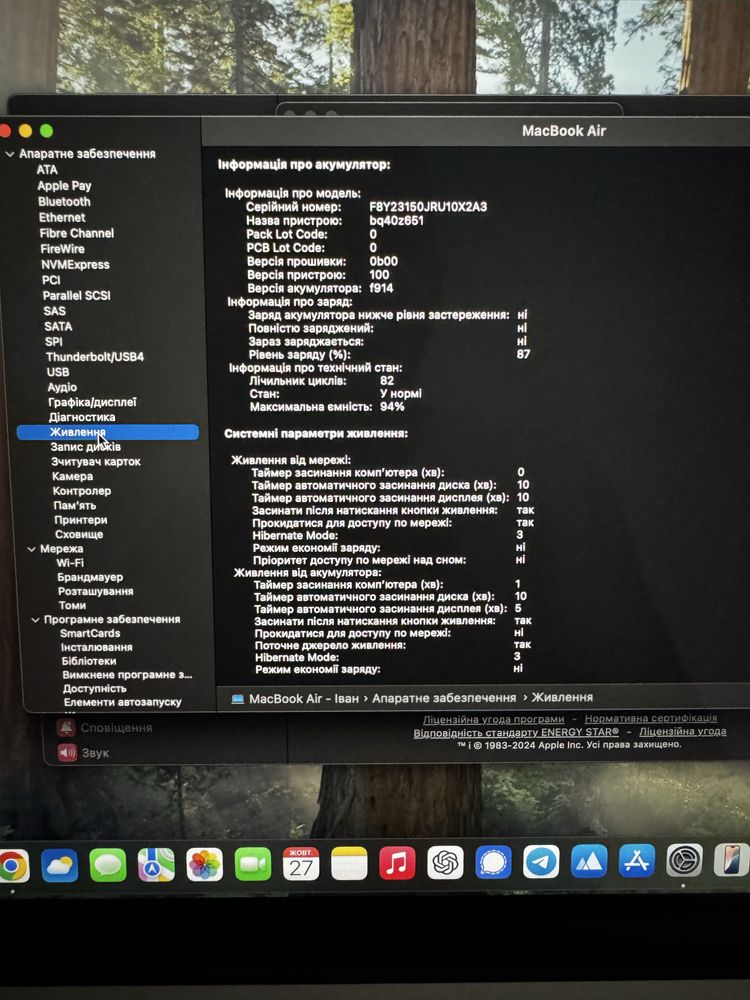Open System Settings gear icon in the Dock
This screenshot has height=1000, width=750.
pos(684,859)
